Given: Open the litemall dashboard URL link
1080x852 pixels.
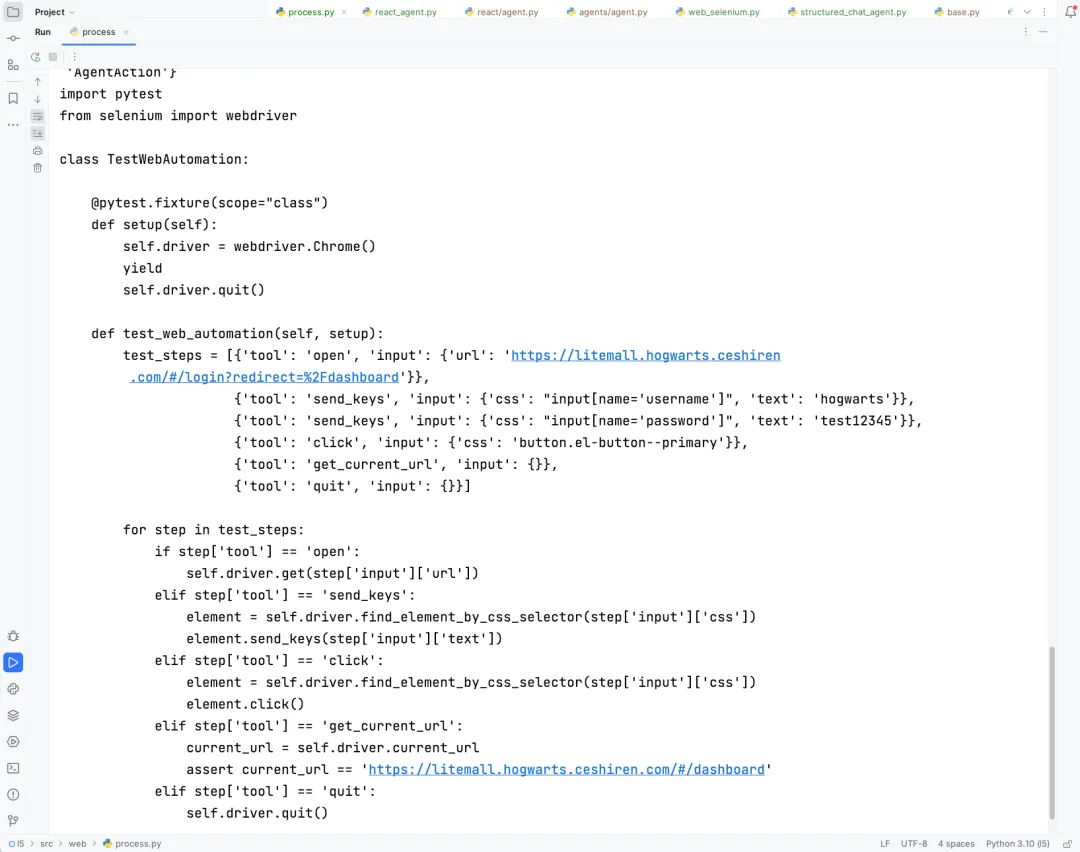Looking at the screenshot, I should [566, 770].
